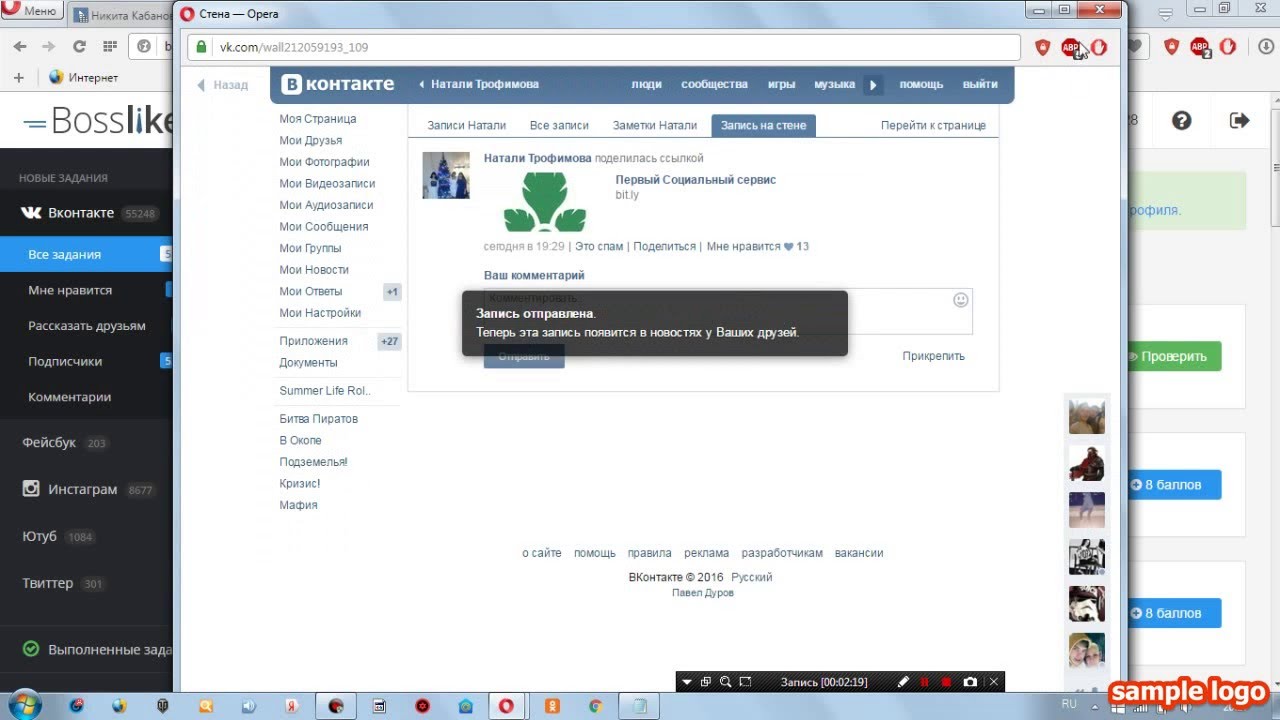This screenshot has height=720, width=1280.
Task: Open Мои Сообщения in left menu
Action: click(323, 227)
